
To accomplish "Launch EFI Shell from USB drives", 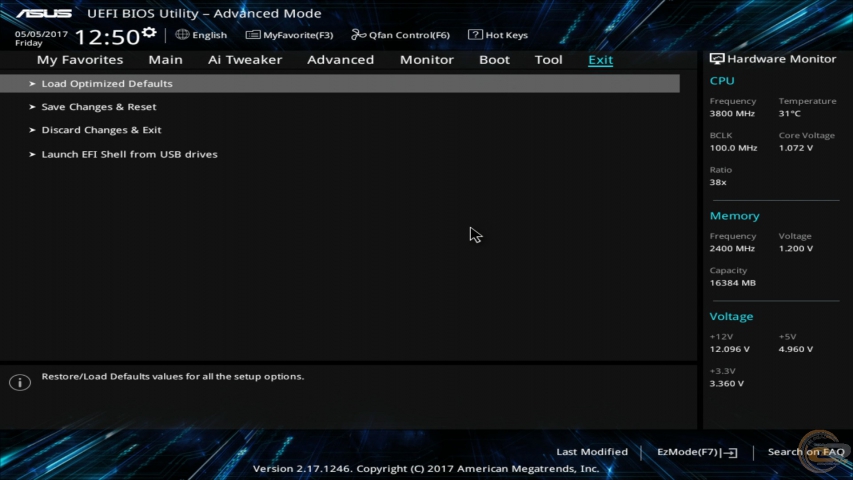I will [x=129, y=155].
